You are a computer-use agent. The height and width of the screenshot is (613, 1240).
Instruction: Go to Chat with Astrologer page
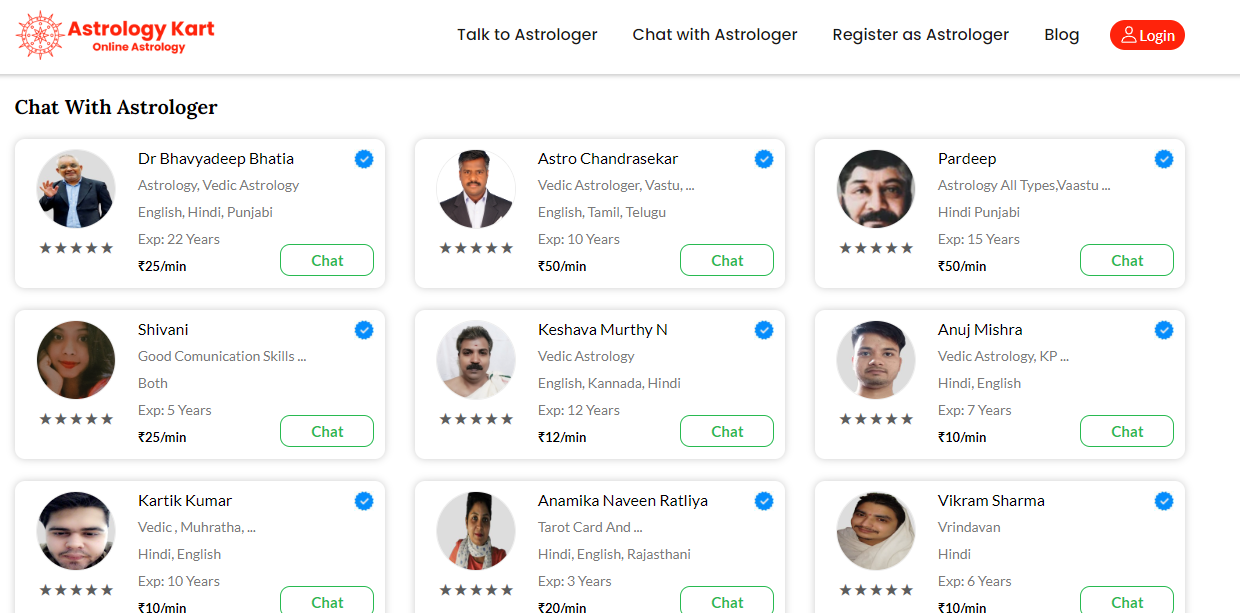click(x=715, y=35)
